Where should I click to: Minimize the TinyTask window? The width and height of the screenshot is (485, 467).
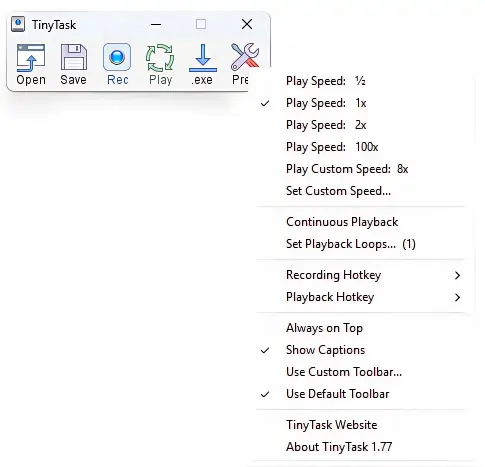pos(156,24)
